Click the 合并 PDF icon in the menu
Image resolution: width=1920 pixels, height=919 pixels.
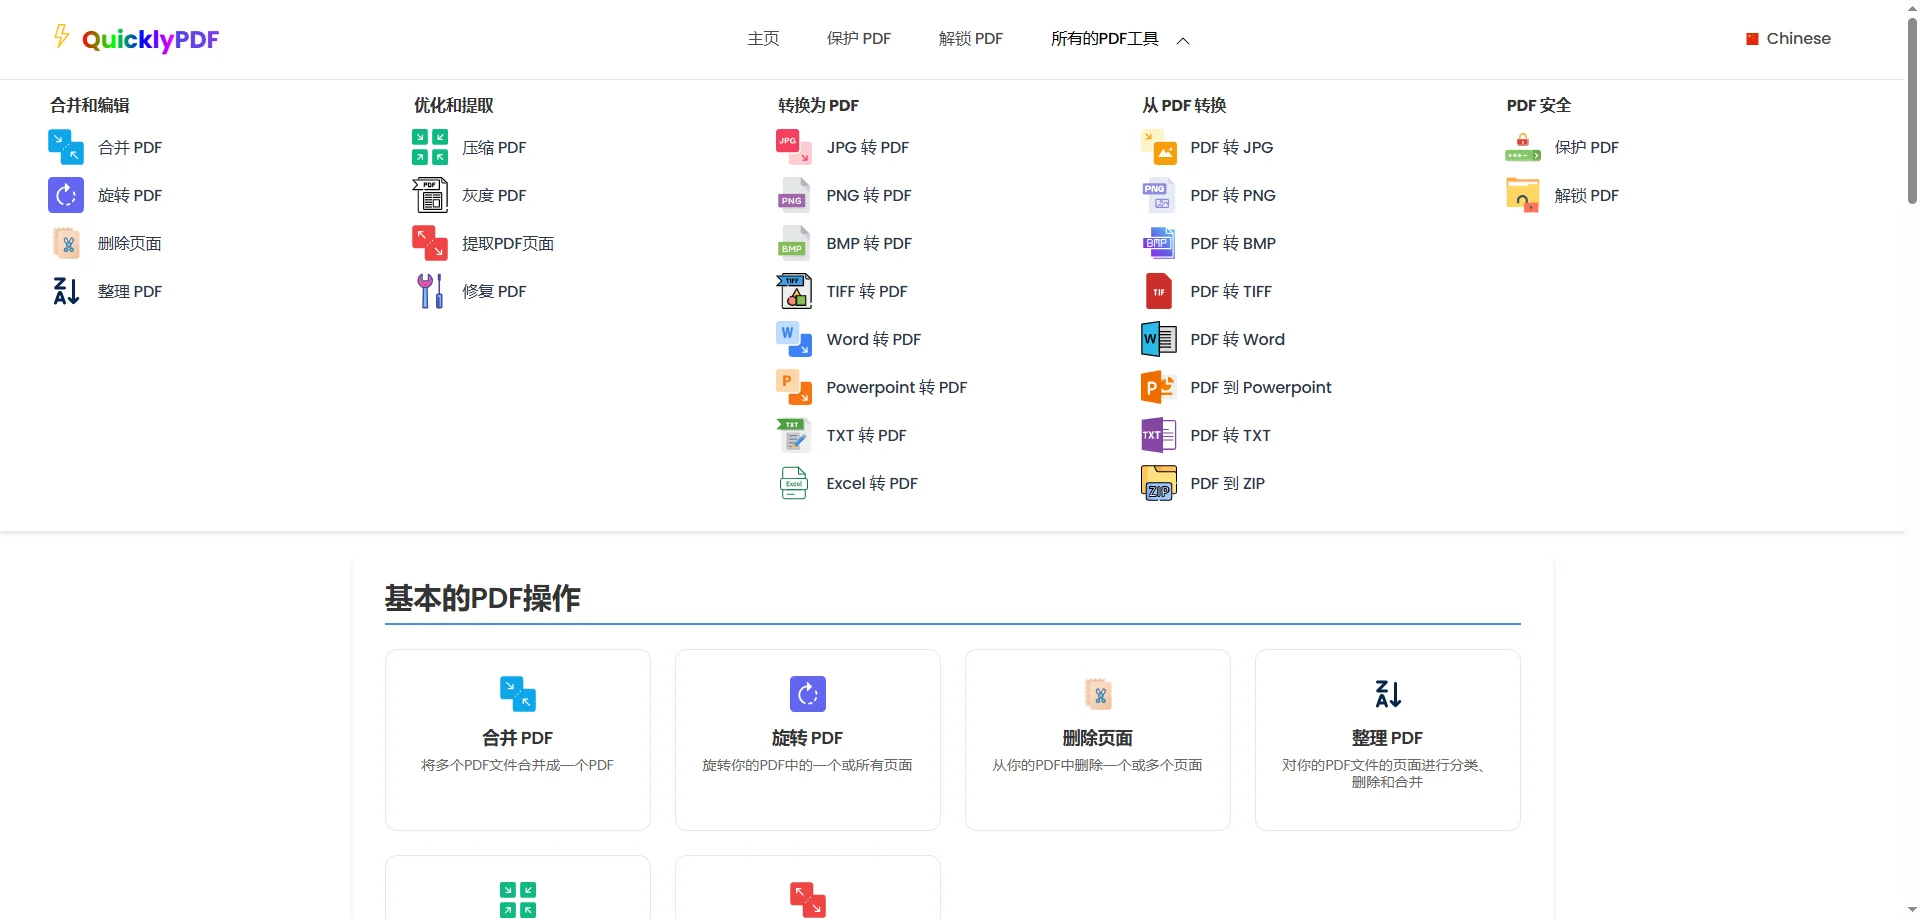point(66,147)
